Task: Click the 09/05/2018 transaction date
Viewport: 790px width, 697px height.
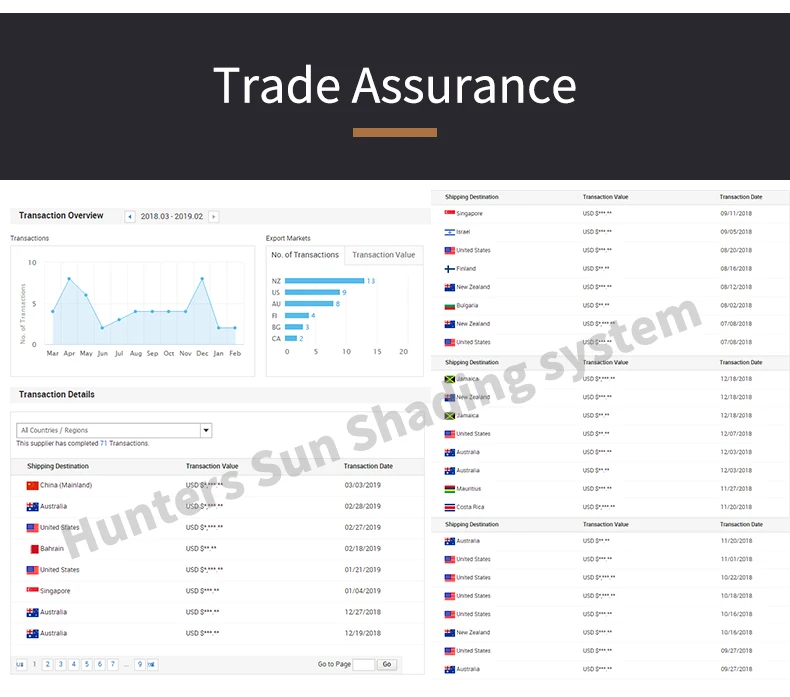Action: pyautogui.click(x=736, y=232)
